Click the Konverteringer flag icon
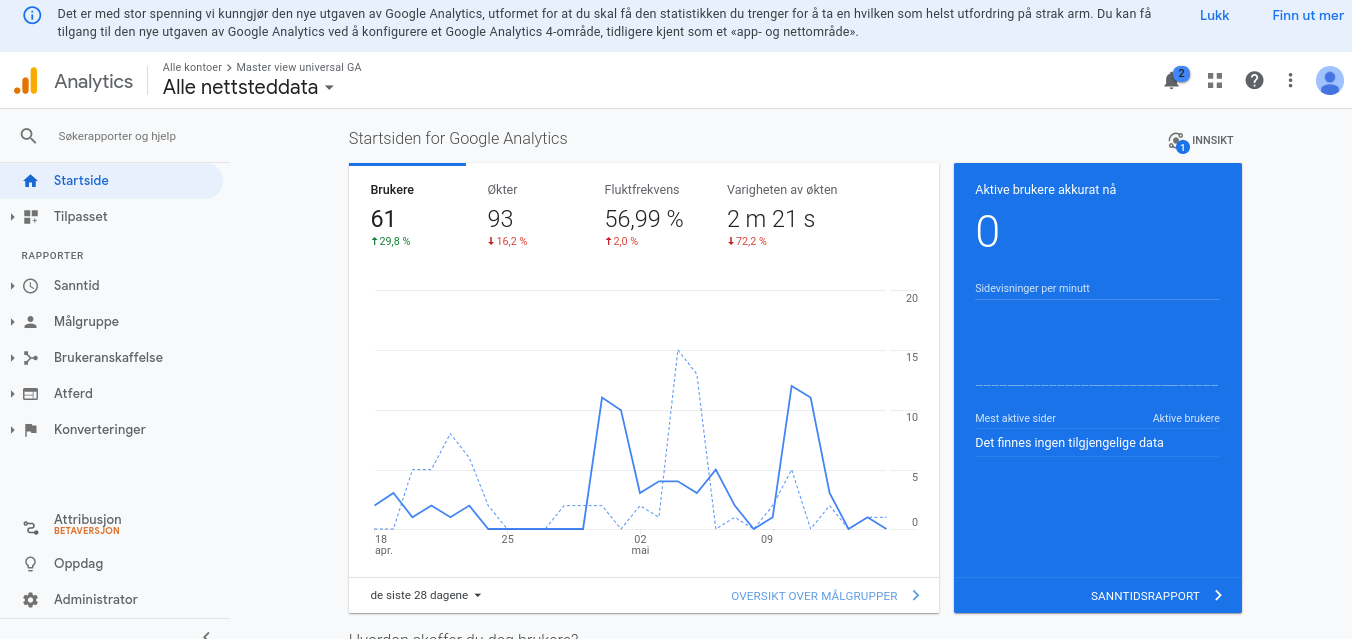This screenshot has width=1352, height=639. coord(30,430)
